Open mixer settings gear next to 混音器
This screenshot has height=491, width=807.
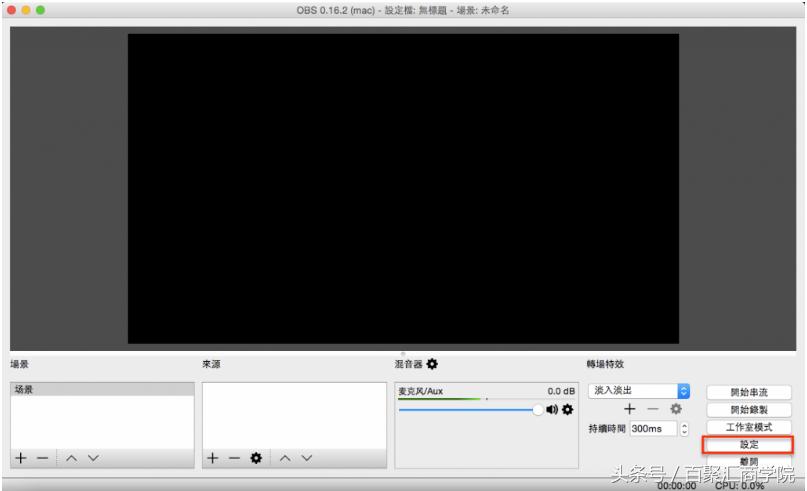pos(432,364)
